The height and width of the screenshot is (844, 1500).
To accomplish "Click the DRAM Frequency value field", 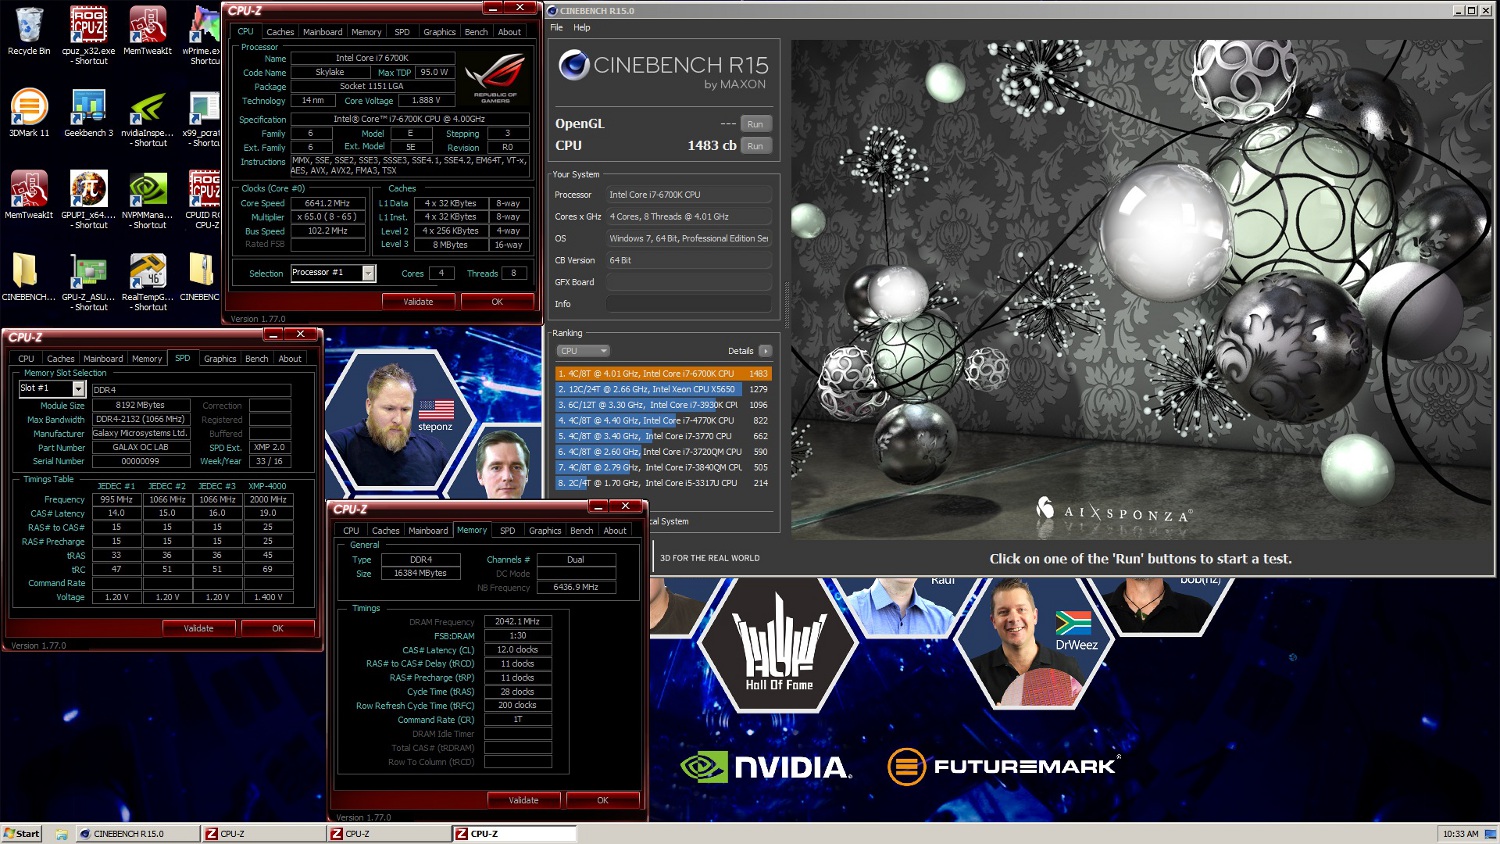I will coord(518,621).
